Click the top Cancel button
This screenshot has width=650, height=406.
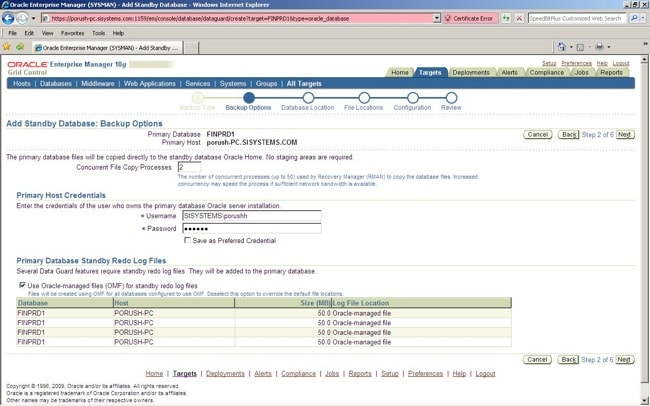tap(538, 134)
